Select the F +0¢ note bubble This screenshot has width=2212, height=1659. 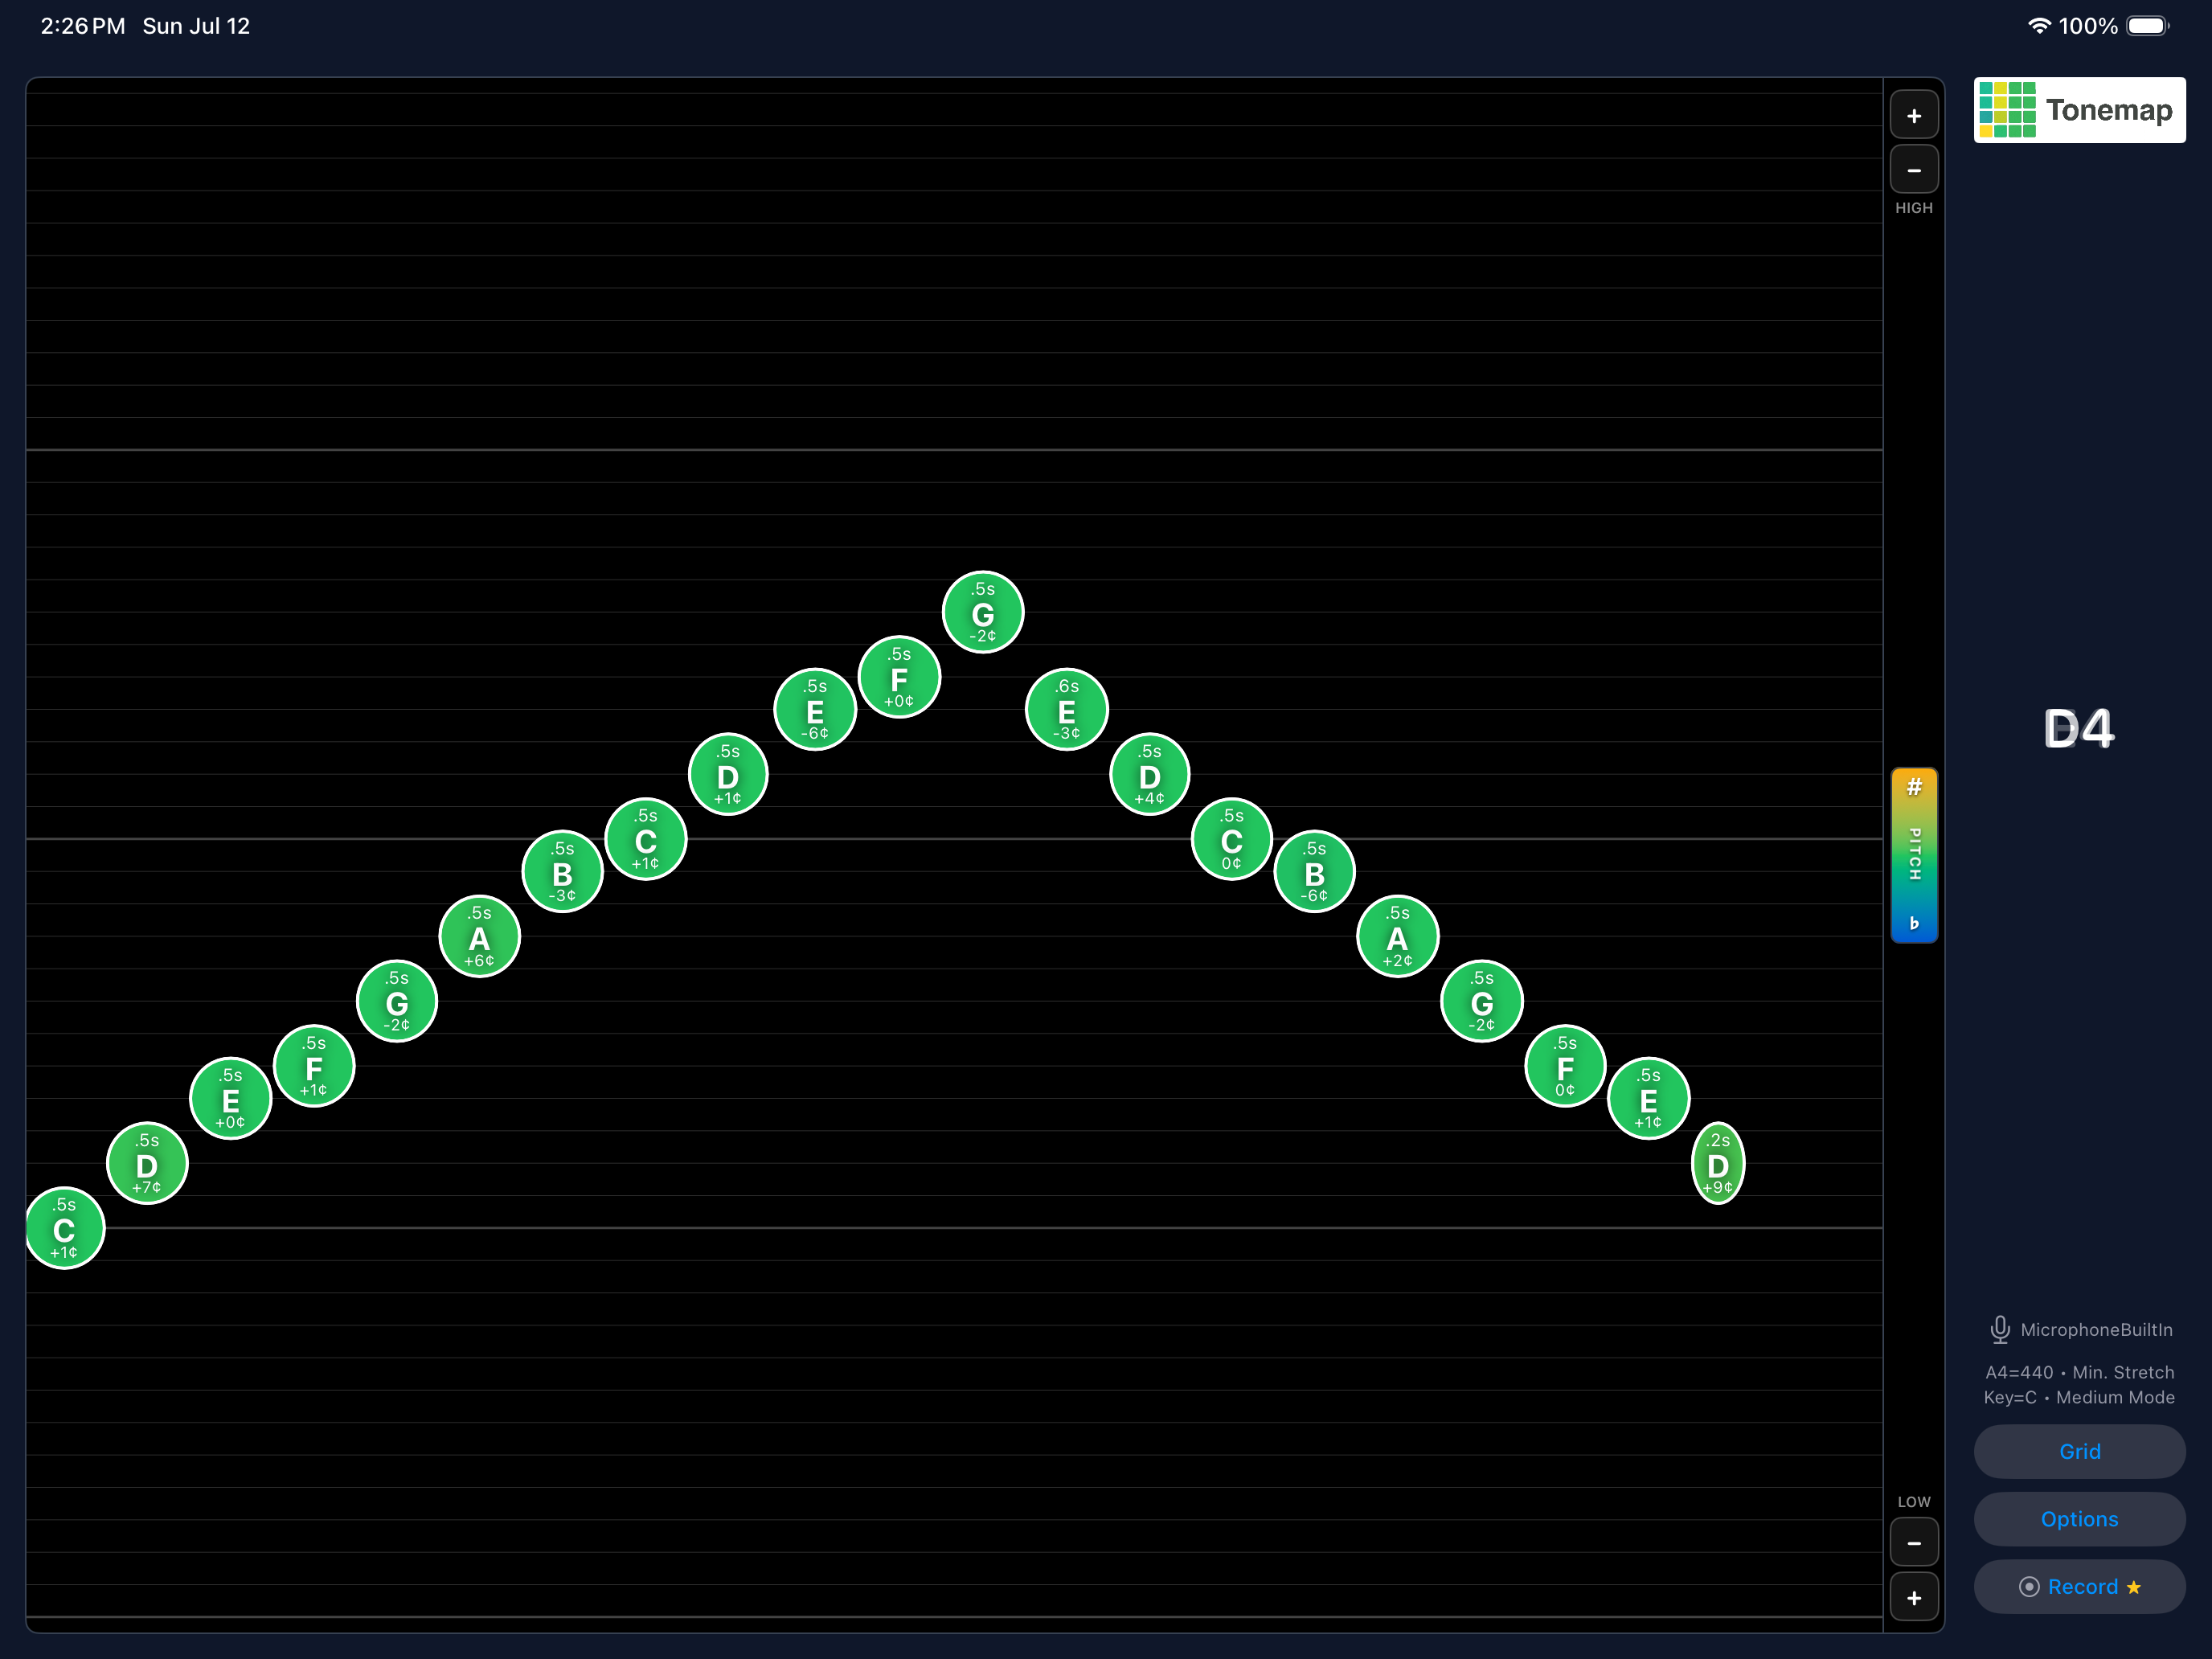(899, 677)
